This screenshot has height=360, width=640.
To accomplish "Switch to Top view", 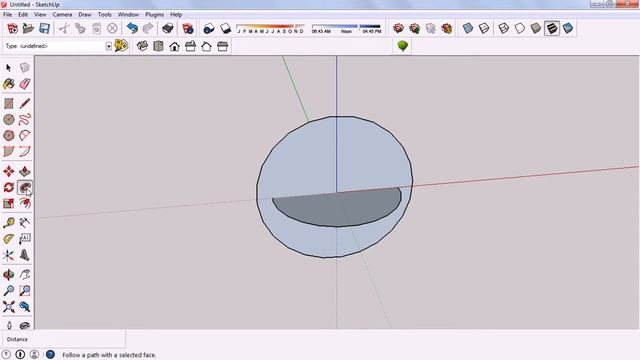I will [x=158, y=46].
